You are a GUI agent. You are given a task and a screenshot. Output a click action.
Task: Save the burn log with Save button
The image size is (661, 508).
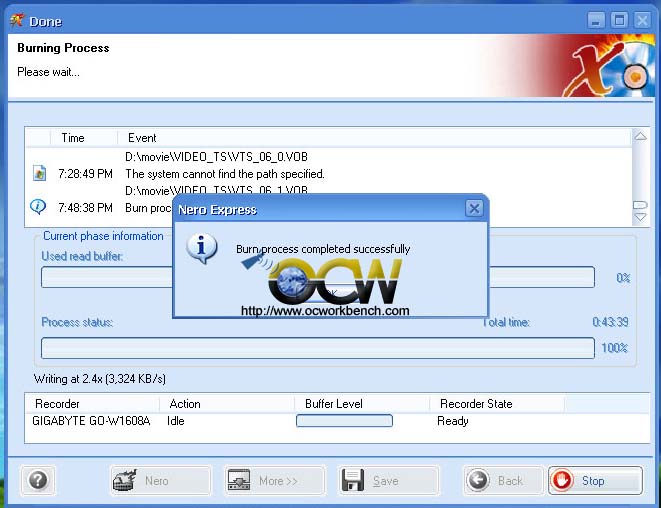click(x=388, y=480)
